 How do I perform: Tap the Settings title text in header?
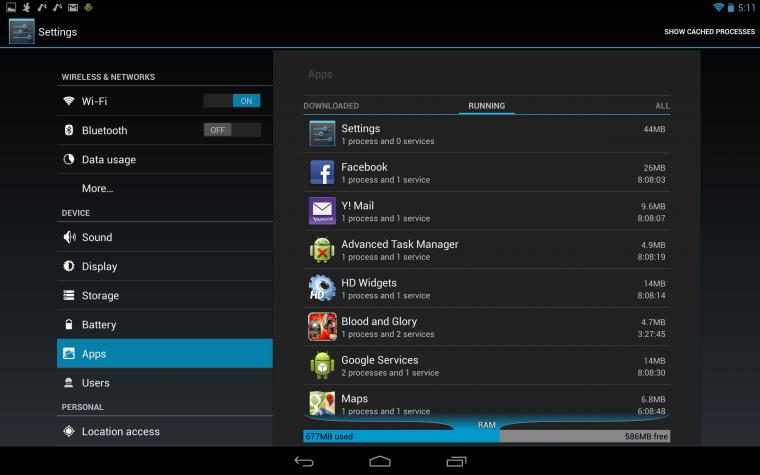(57, 32)
